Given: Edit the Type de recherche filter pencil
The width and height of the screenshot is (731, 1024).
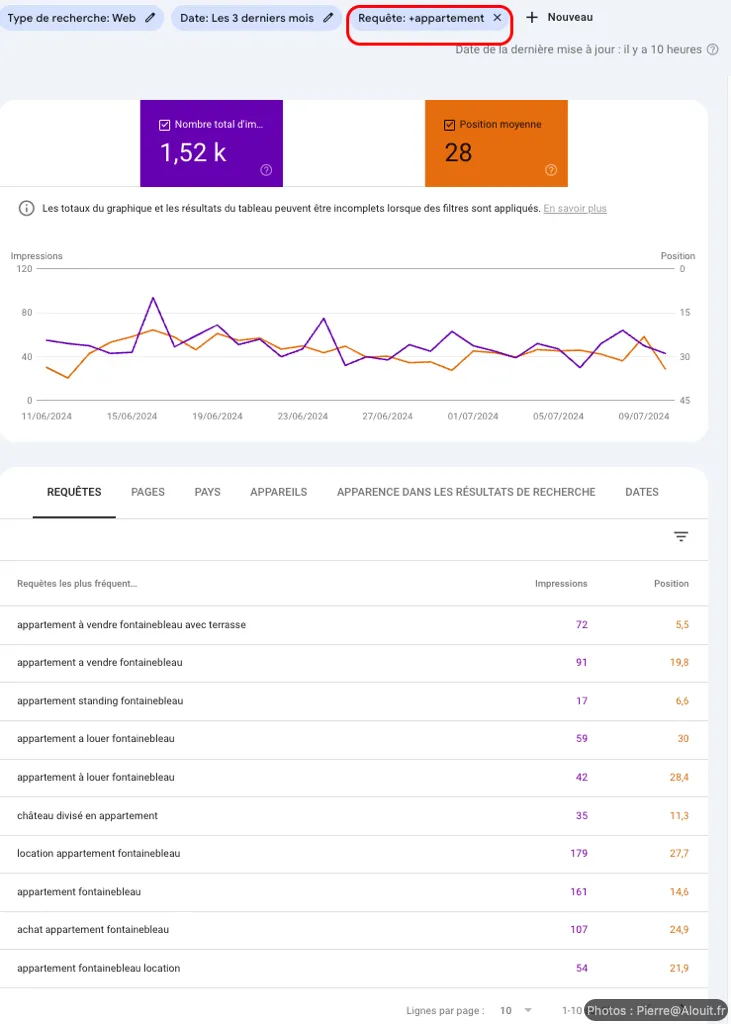Looking at the screenshot, I should pyautogui.click(x=150, y=18).
